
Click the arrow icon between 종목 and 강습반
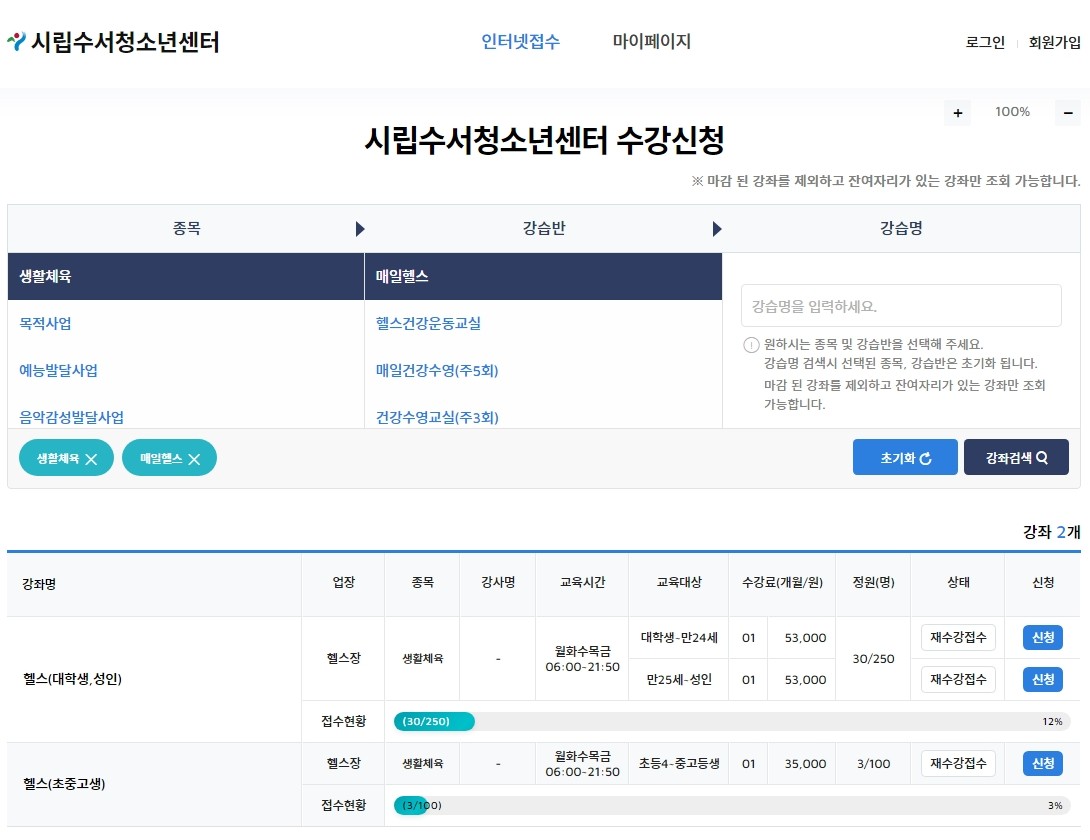(x=360, y=228)
